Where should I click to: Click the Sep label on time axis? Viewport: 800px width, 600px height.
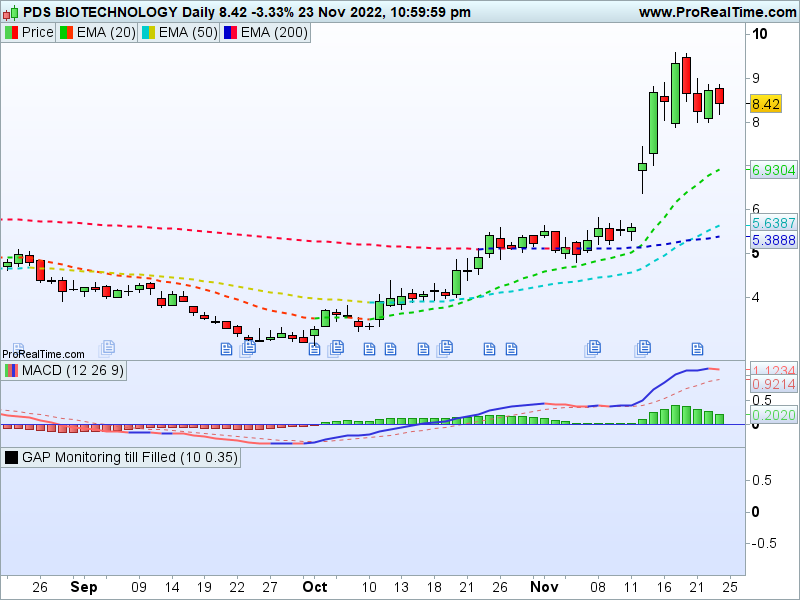click(84, 587)
